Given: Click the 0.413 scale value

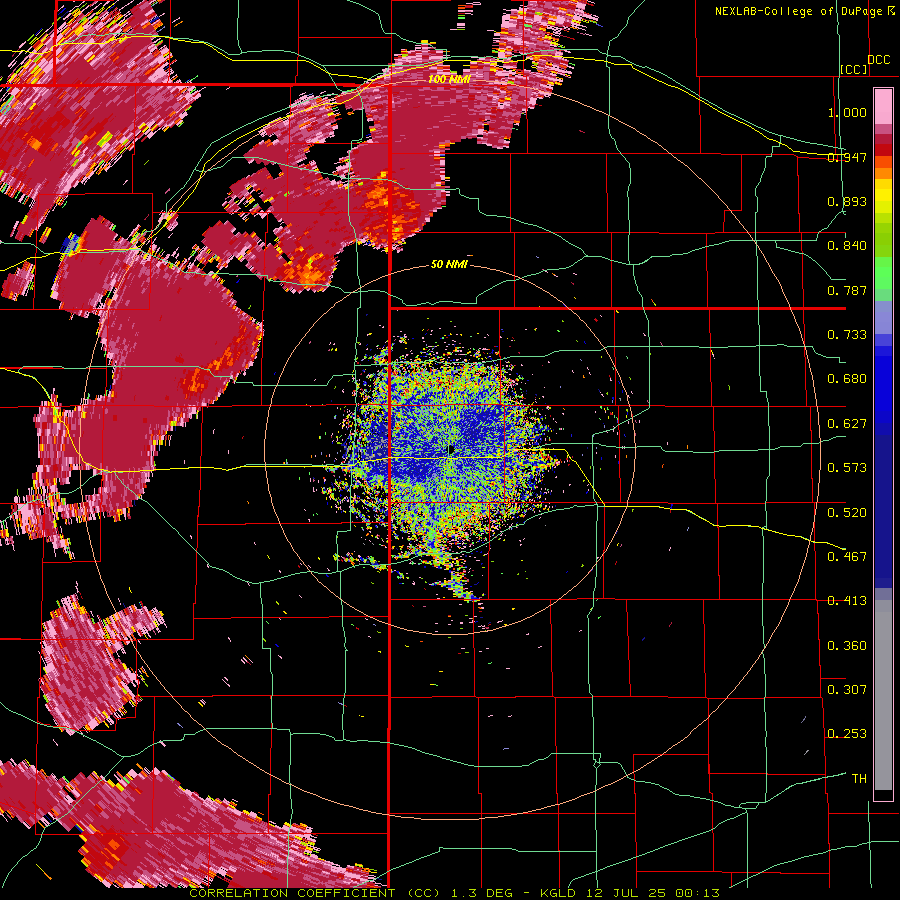Looking at the screenshot, I should [x=847, y=601].
